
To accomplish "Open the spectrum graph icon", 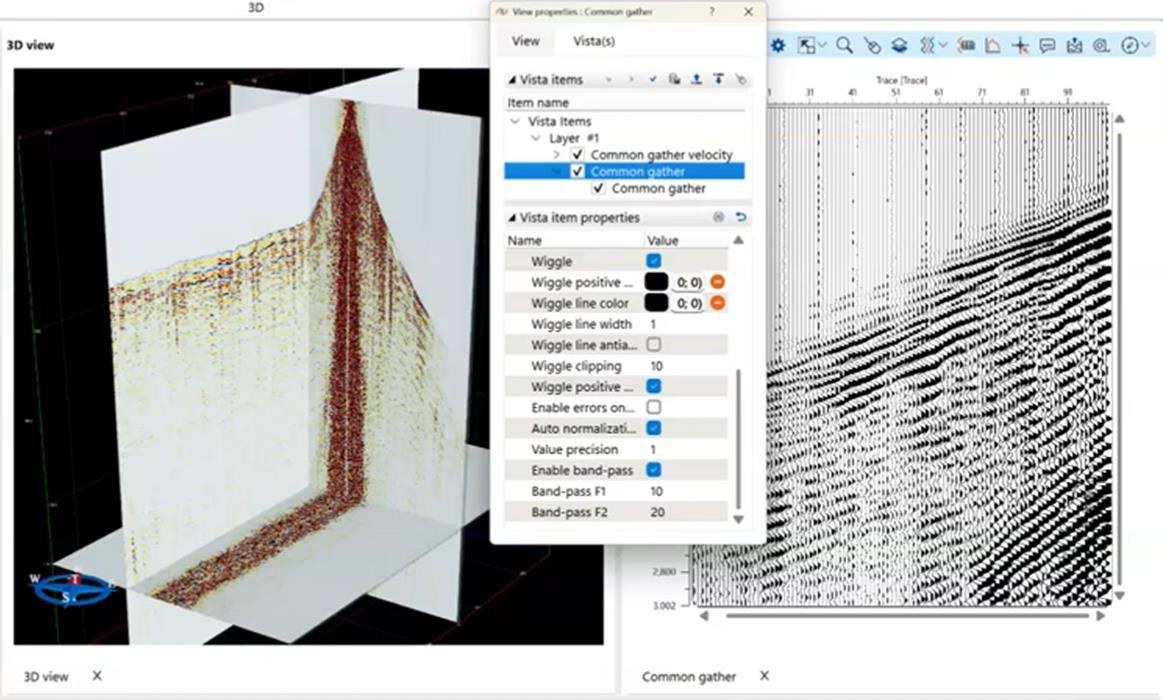I will coord(992,46).
